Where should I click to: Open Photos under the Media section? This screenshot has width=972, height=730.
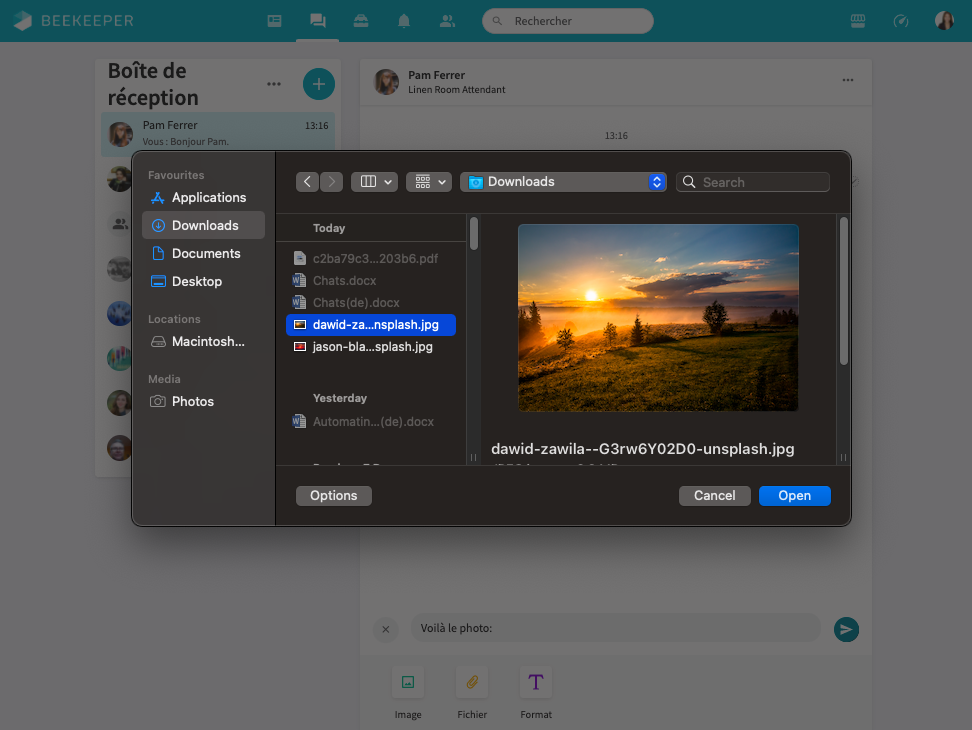(191, 401)
